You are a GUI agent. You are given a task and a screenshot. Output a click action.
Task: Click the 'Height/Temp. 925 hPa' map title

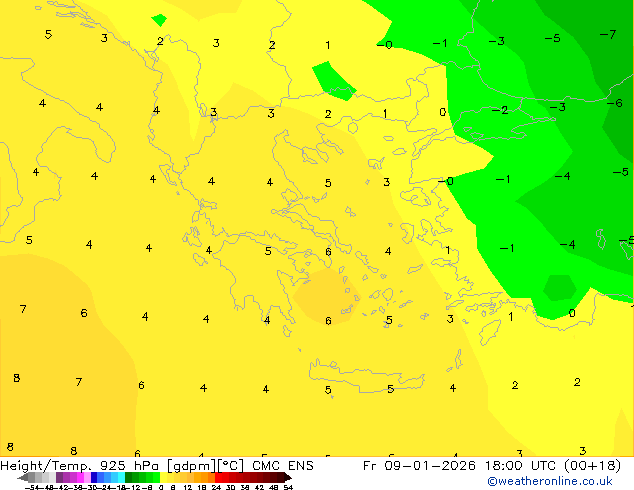tap(79, 466)
